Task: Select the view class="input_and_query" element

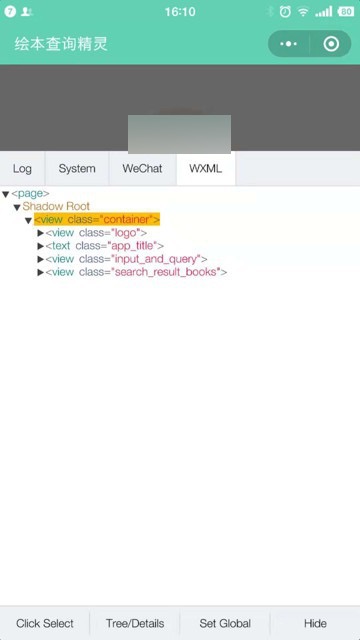Action: point(126,259)
